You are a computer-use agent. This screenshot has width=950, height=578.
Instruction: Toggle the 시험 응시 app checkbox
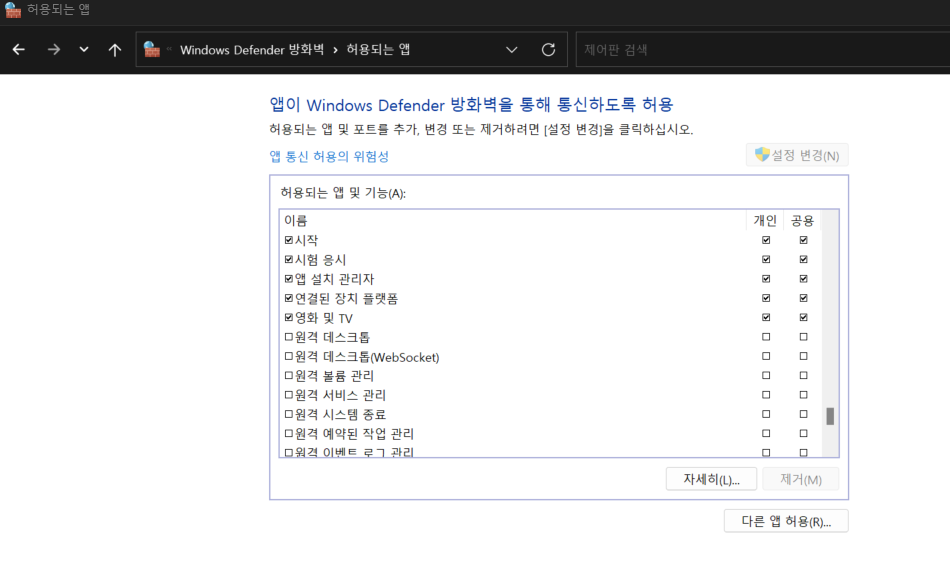point(288,259)
